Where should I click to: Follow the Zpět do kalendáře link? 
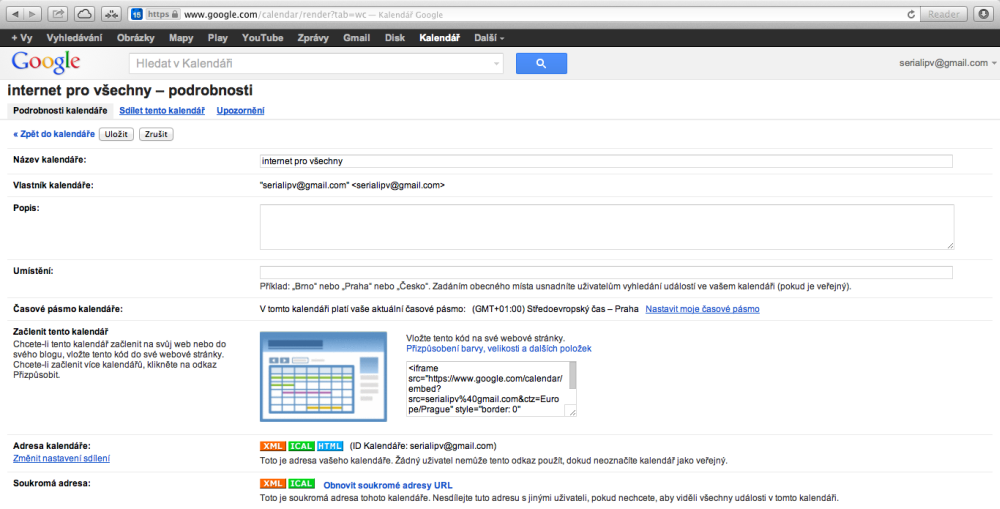coord(54,134)
